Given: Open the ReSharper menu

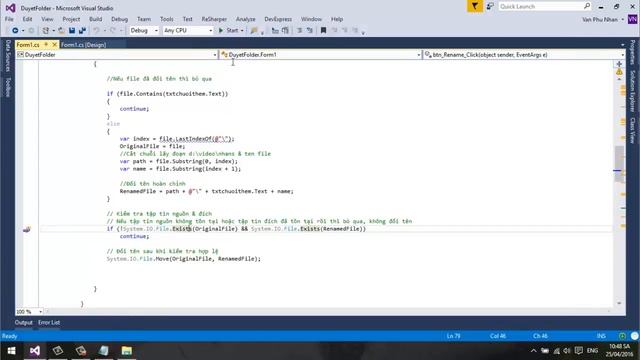Looking at the screenshot, I should click(214, 19).
